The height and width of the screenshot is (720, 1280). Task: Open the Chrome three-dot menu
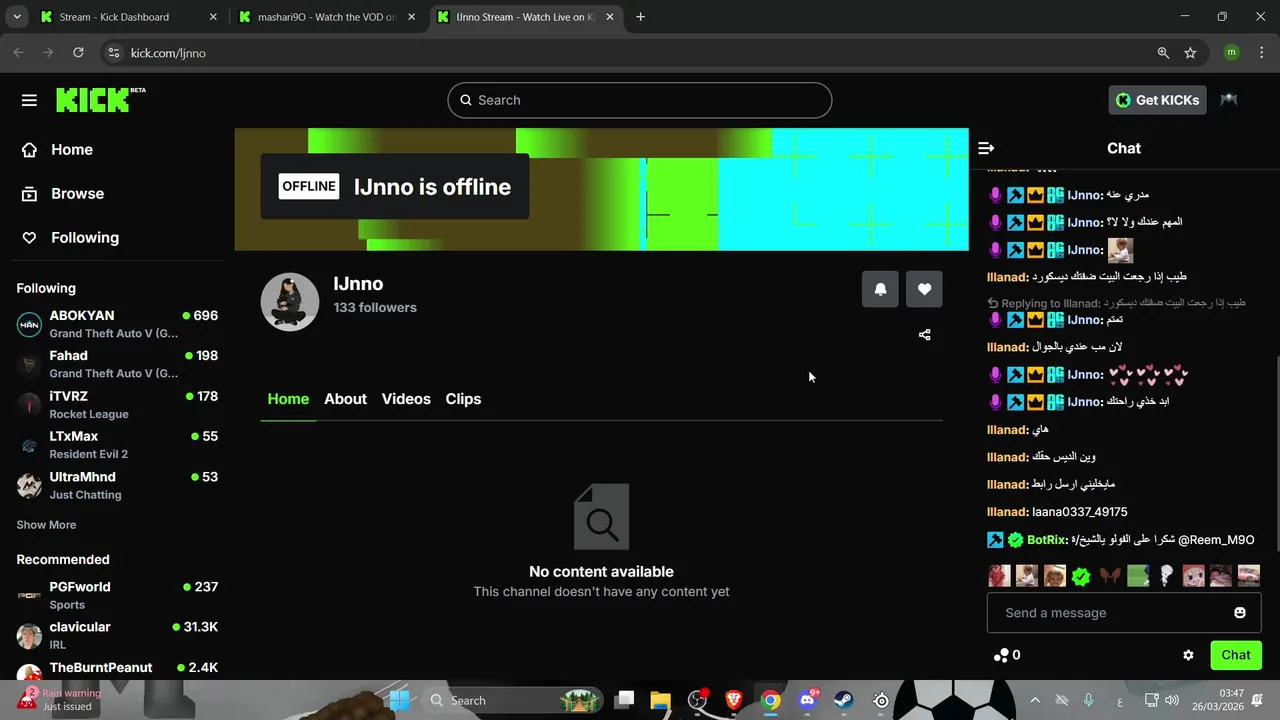1260,53
